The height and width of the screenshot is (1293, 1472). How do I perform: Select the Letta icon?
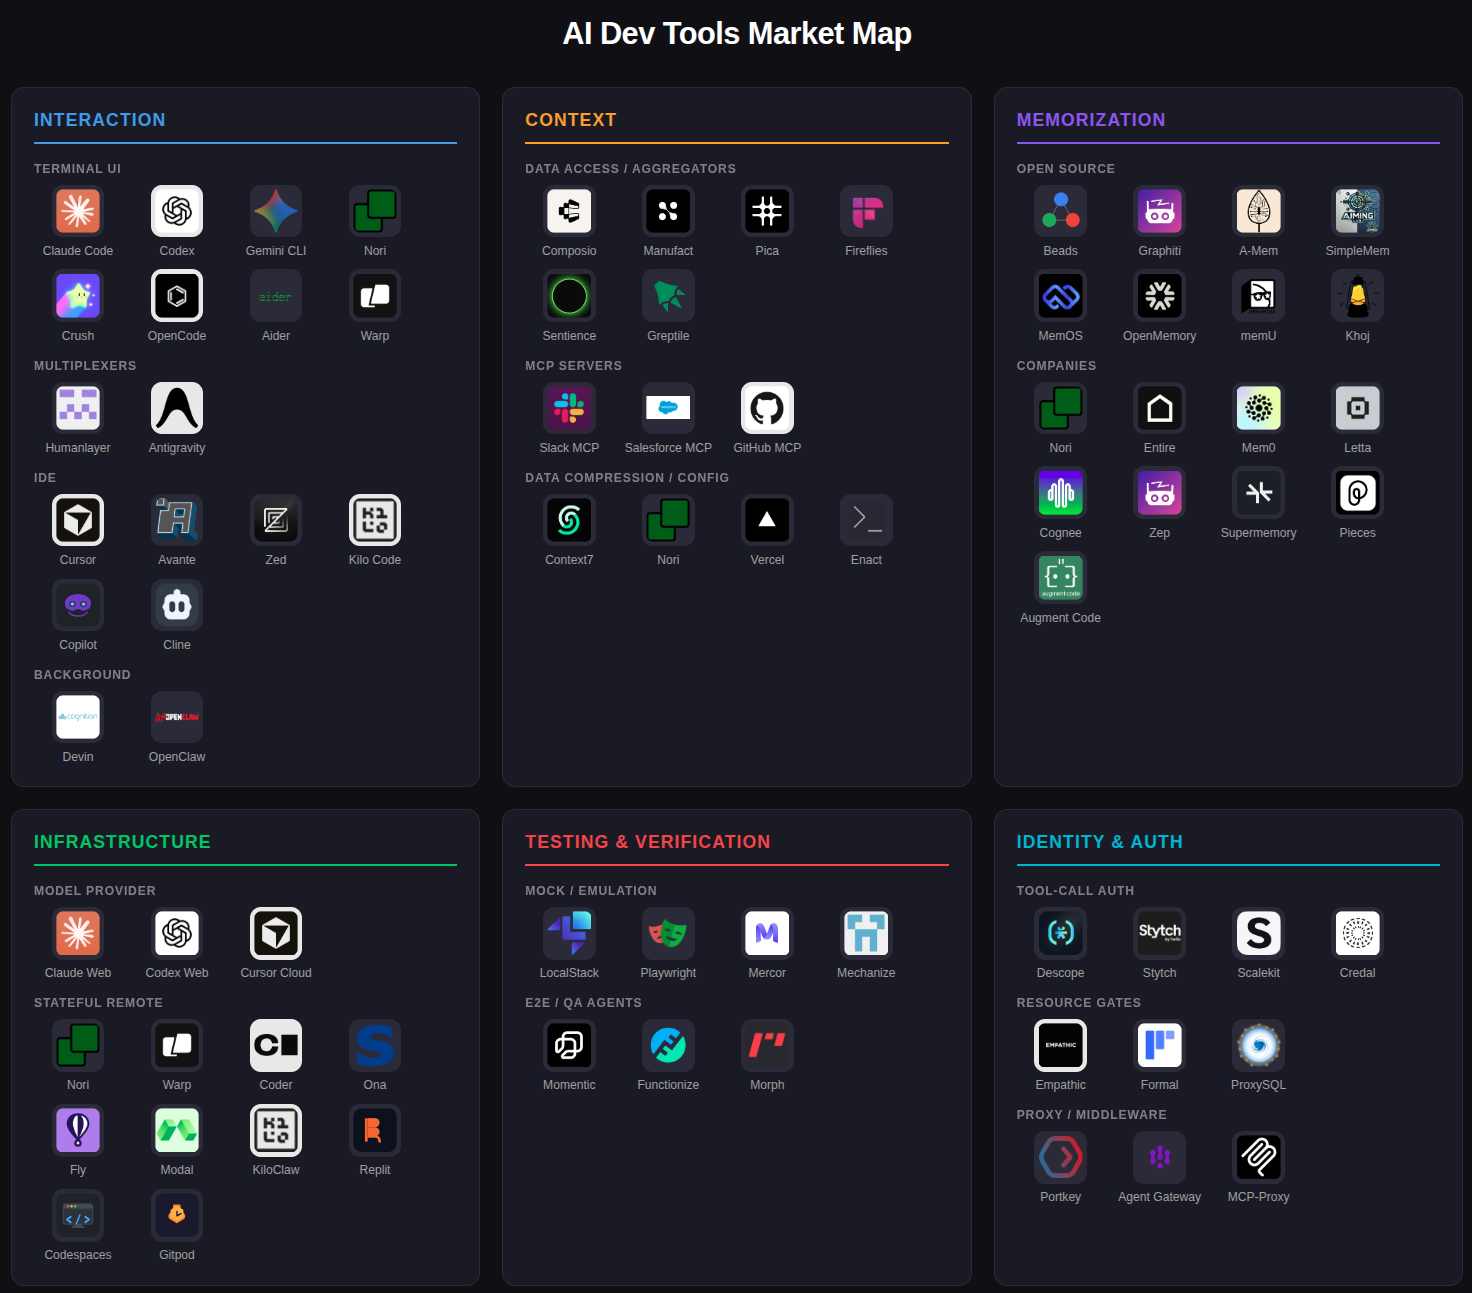(1358, 408)
